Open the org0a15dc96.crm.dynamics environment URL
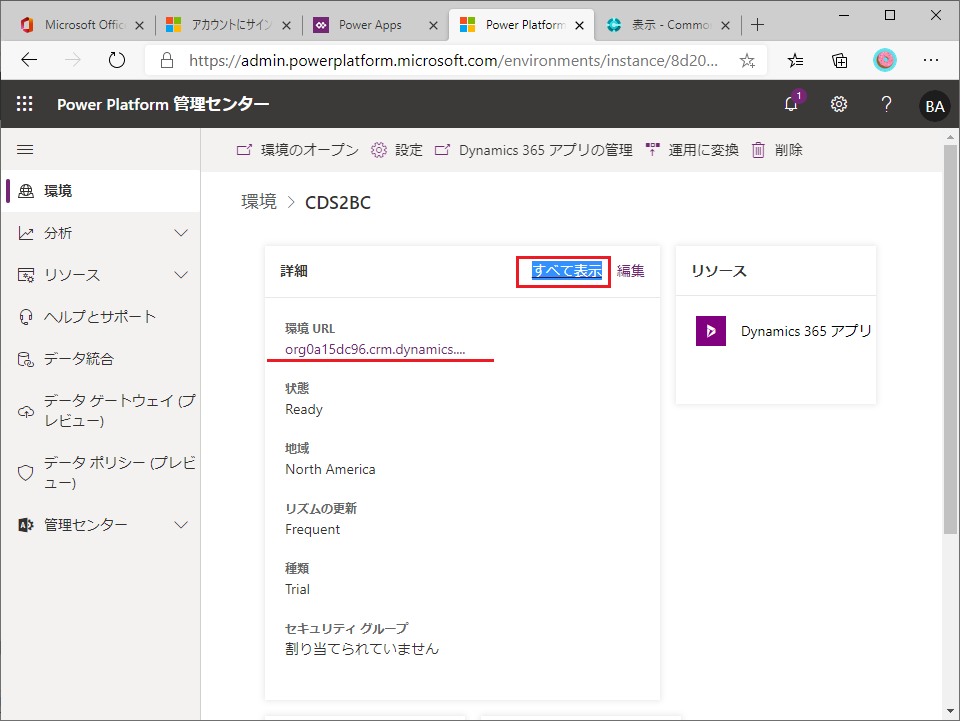This screenshot has height=721, width=960. click(x=375, y=349)
